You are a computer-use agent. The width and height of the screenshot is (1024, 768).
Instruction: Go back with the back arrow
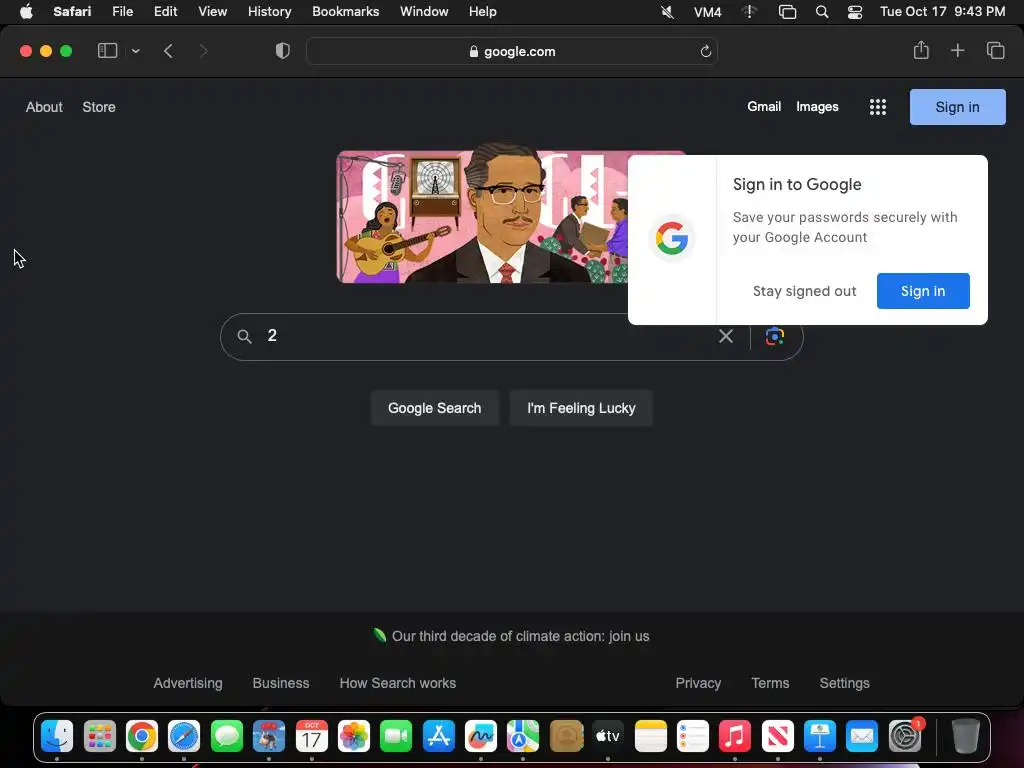(168, 51)
